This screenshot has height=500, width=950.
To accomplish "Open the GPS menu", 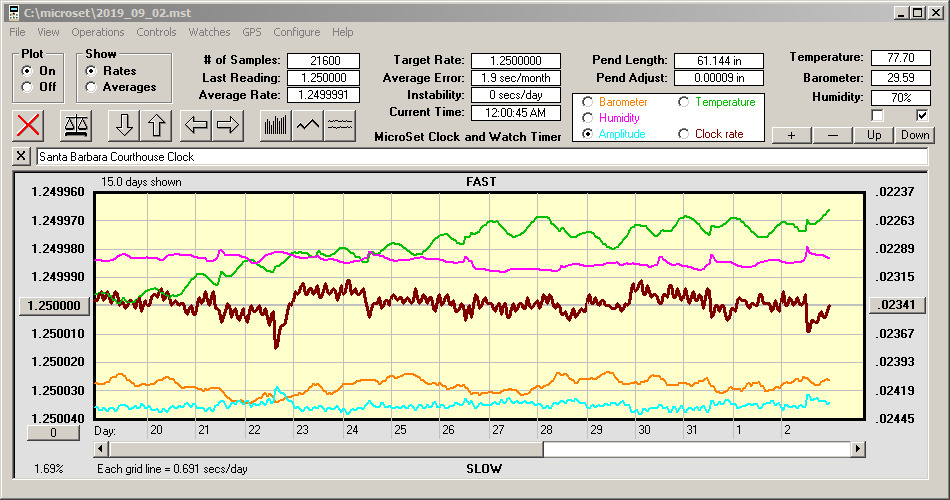I will click(x=251, y=32).
